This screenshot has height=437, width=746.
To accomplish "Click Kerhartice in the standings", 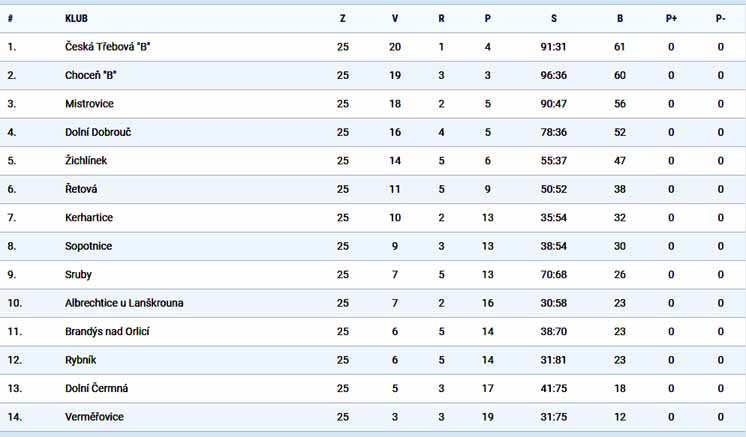I will coord(89,218).
